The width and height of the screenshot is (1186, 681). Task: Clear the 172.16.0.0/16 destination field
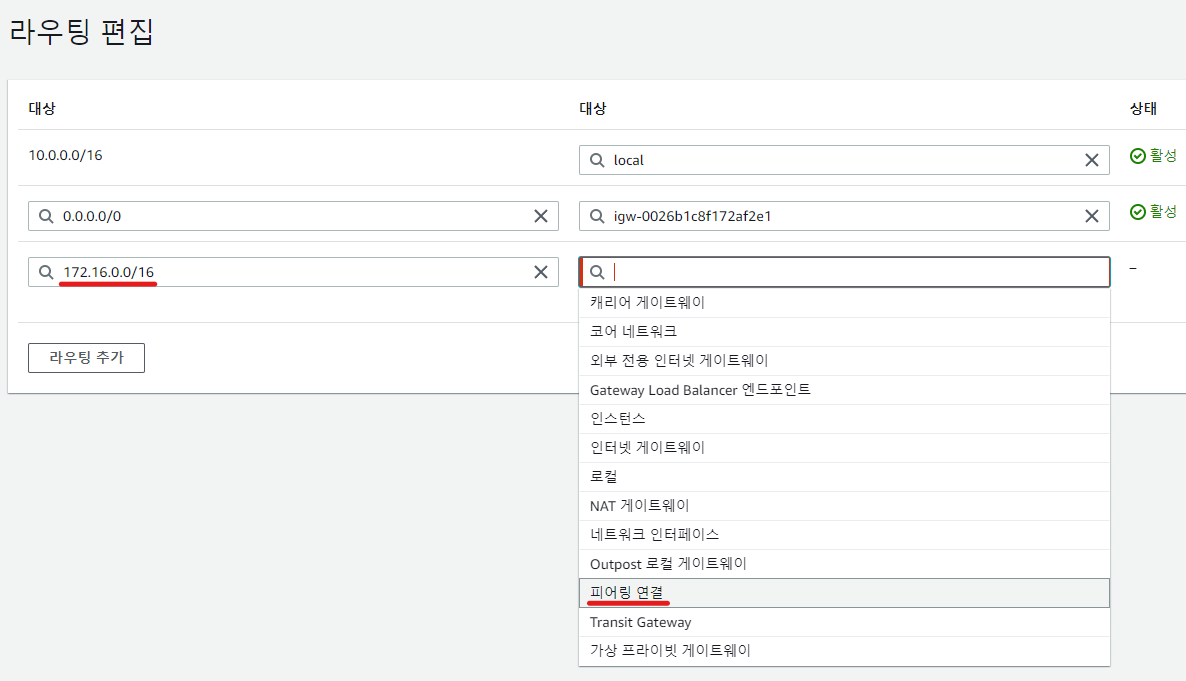click(x=541, y=272)
